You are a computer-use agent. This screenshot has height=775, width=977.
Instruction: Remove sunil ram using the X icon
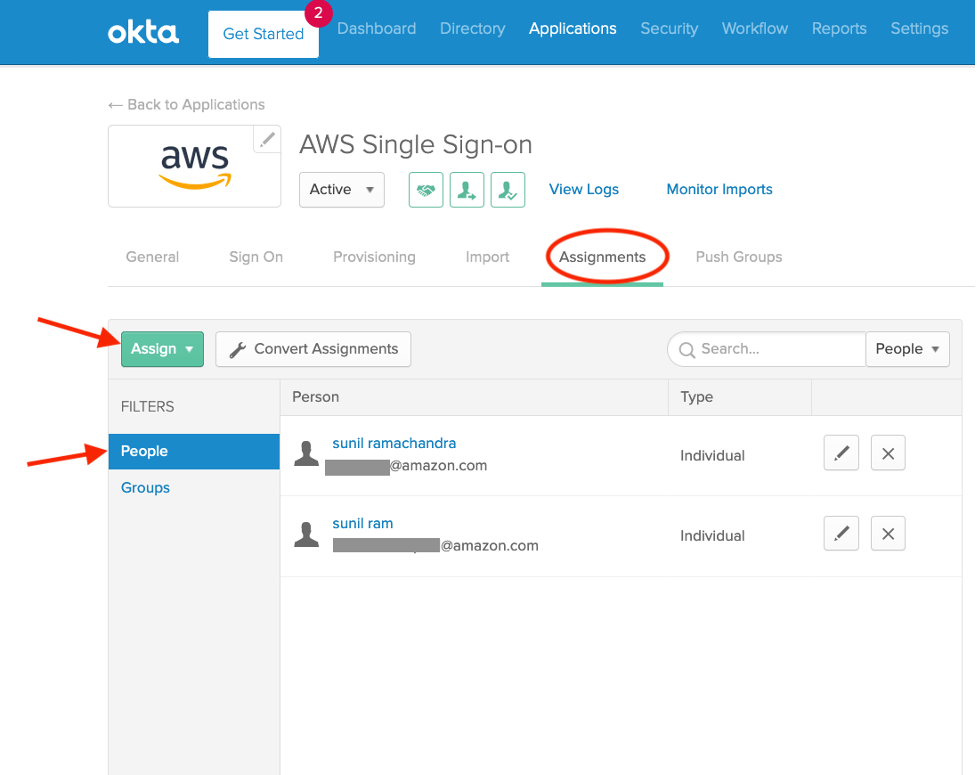pos(887,533)
